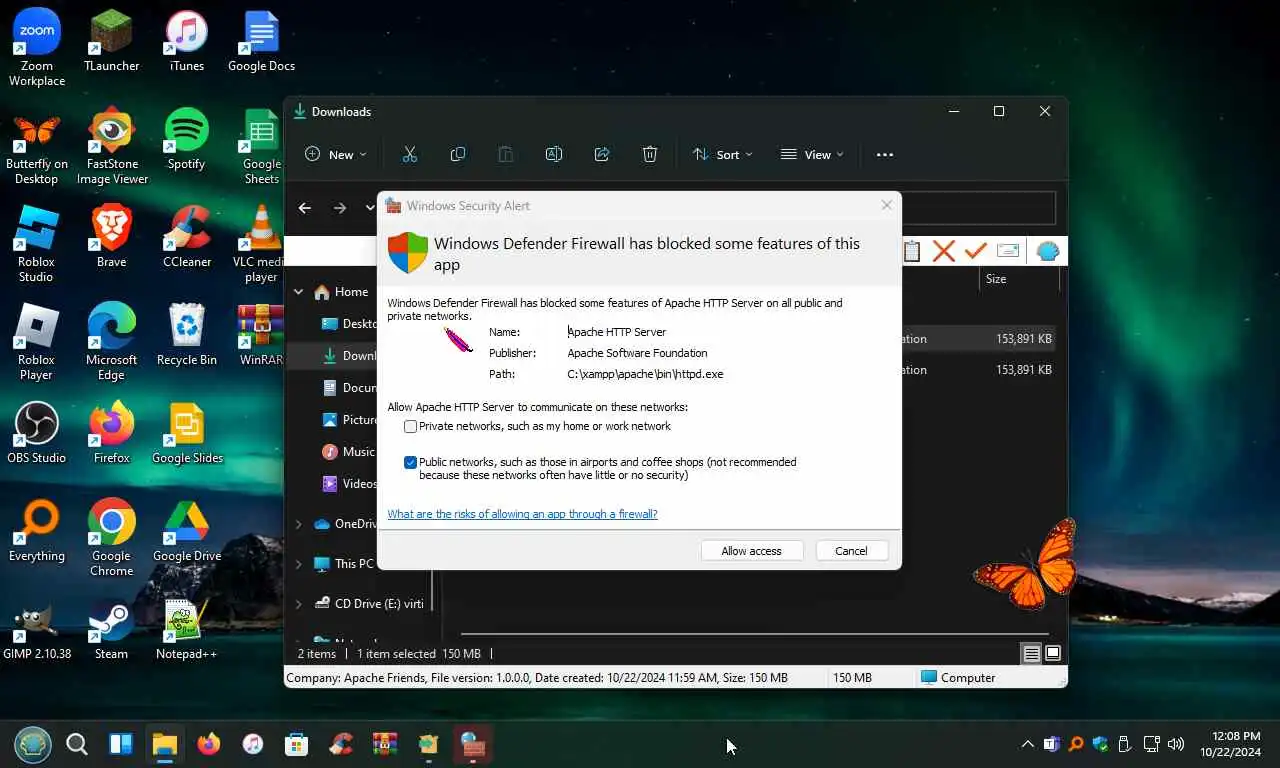Open CCleaner desktop shortcut
This screenshot has height=768, width=1280.
187,237
